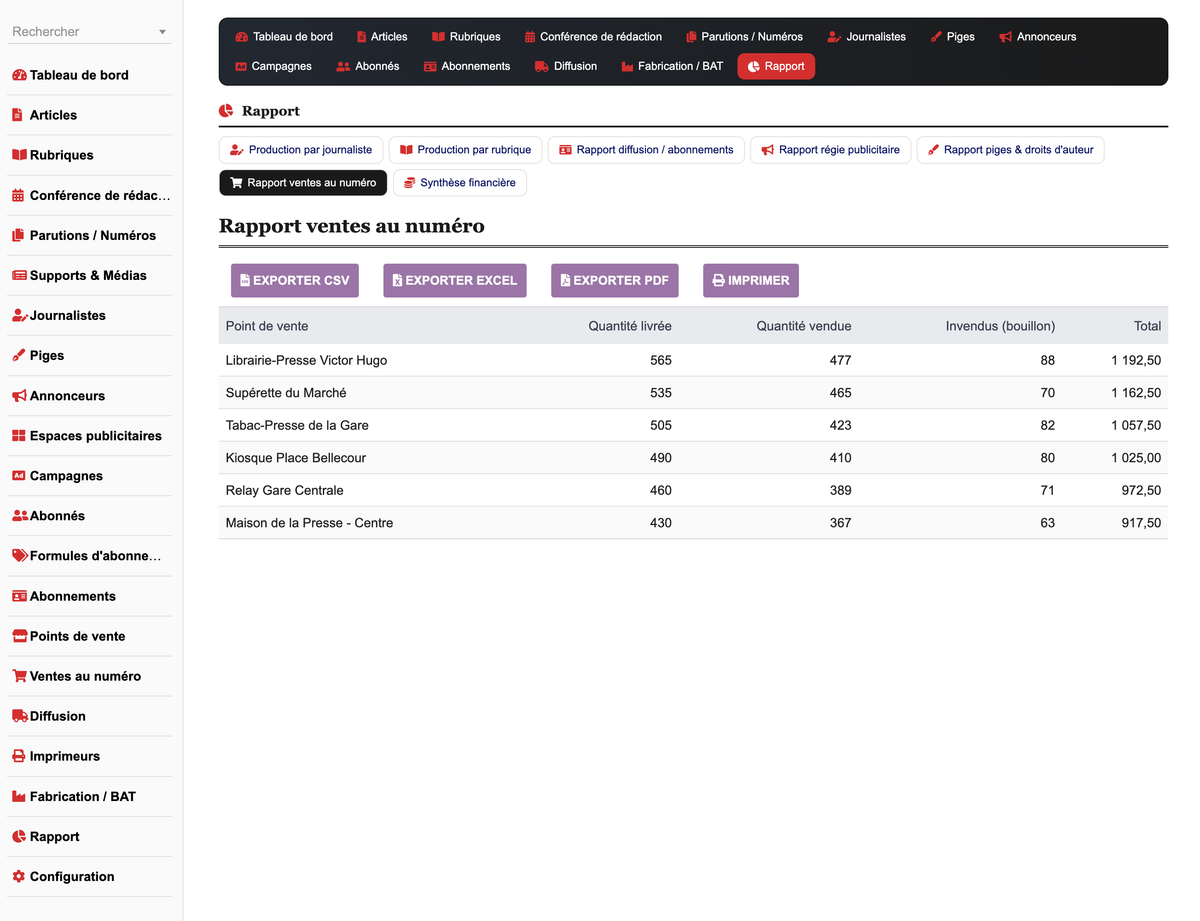1200x921 pixels.
Task: Click the Excel file icon on export button
Action: [397, 281]
